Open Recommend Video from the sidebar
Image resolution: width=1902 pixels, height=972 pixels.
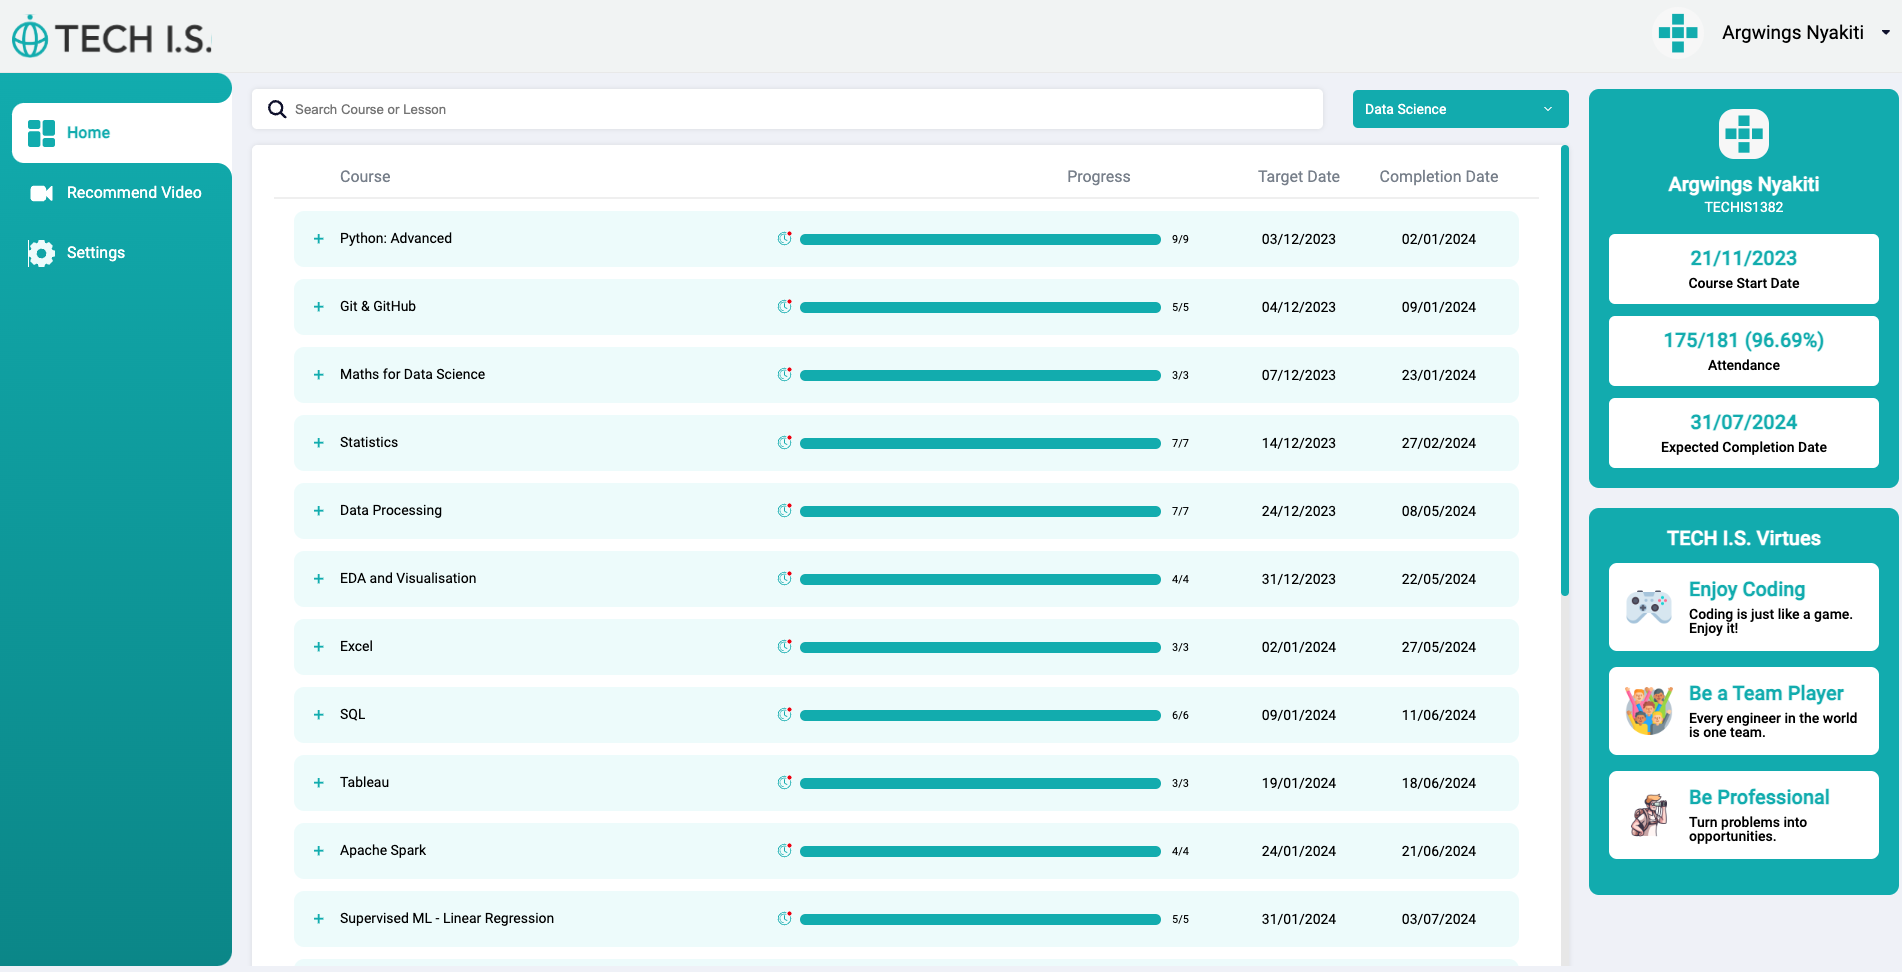click(133, 193)
